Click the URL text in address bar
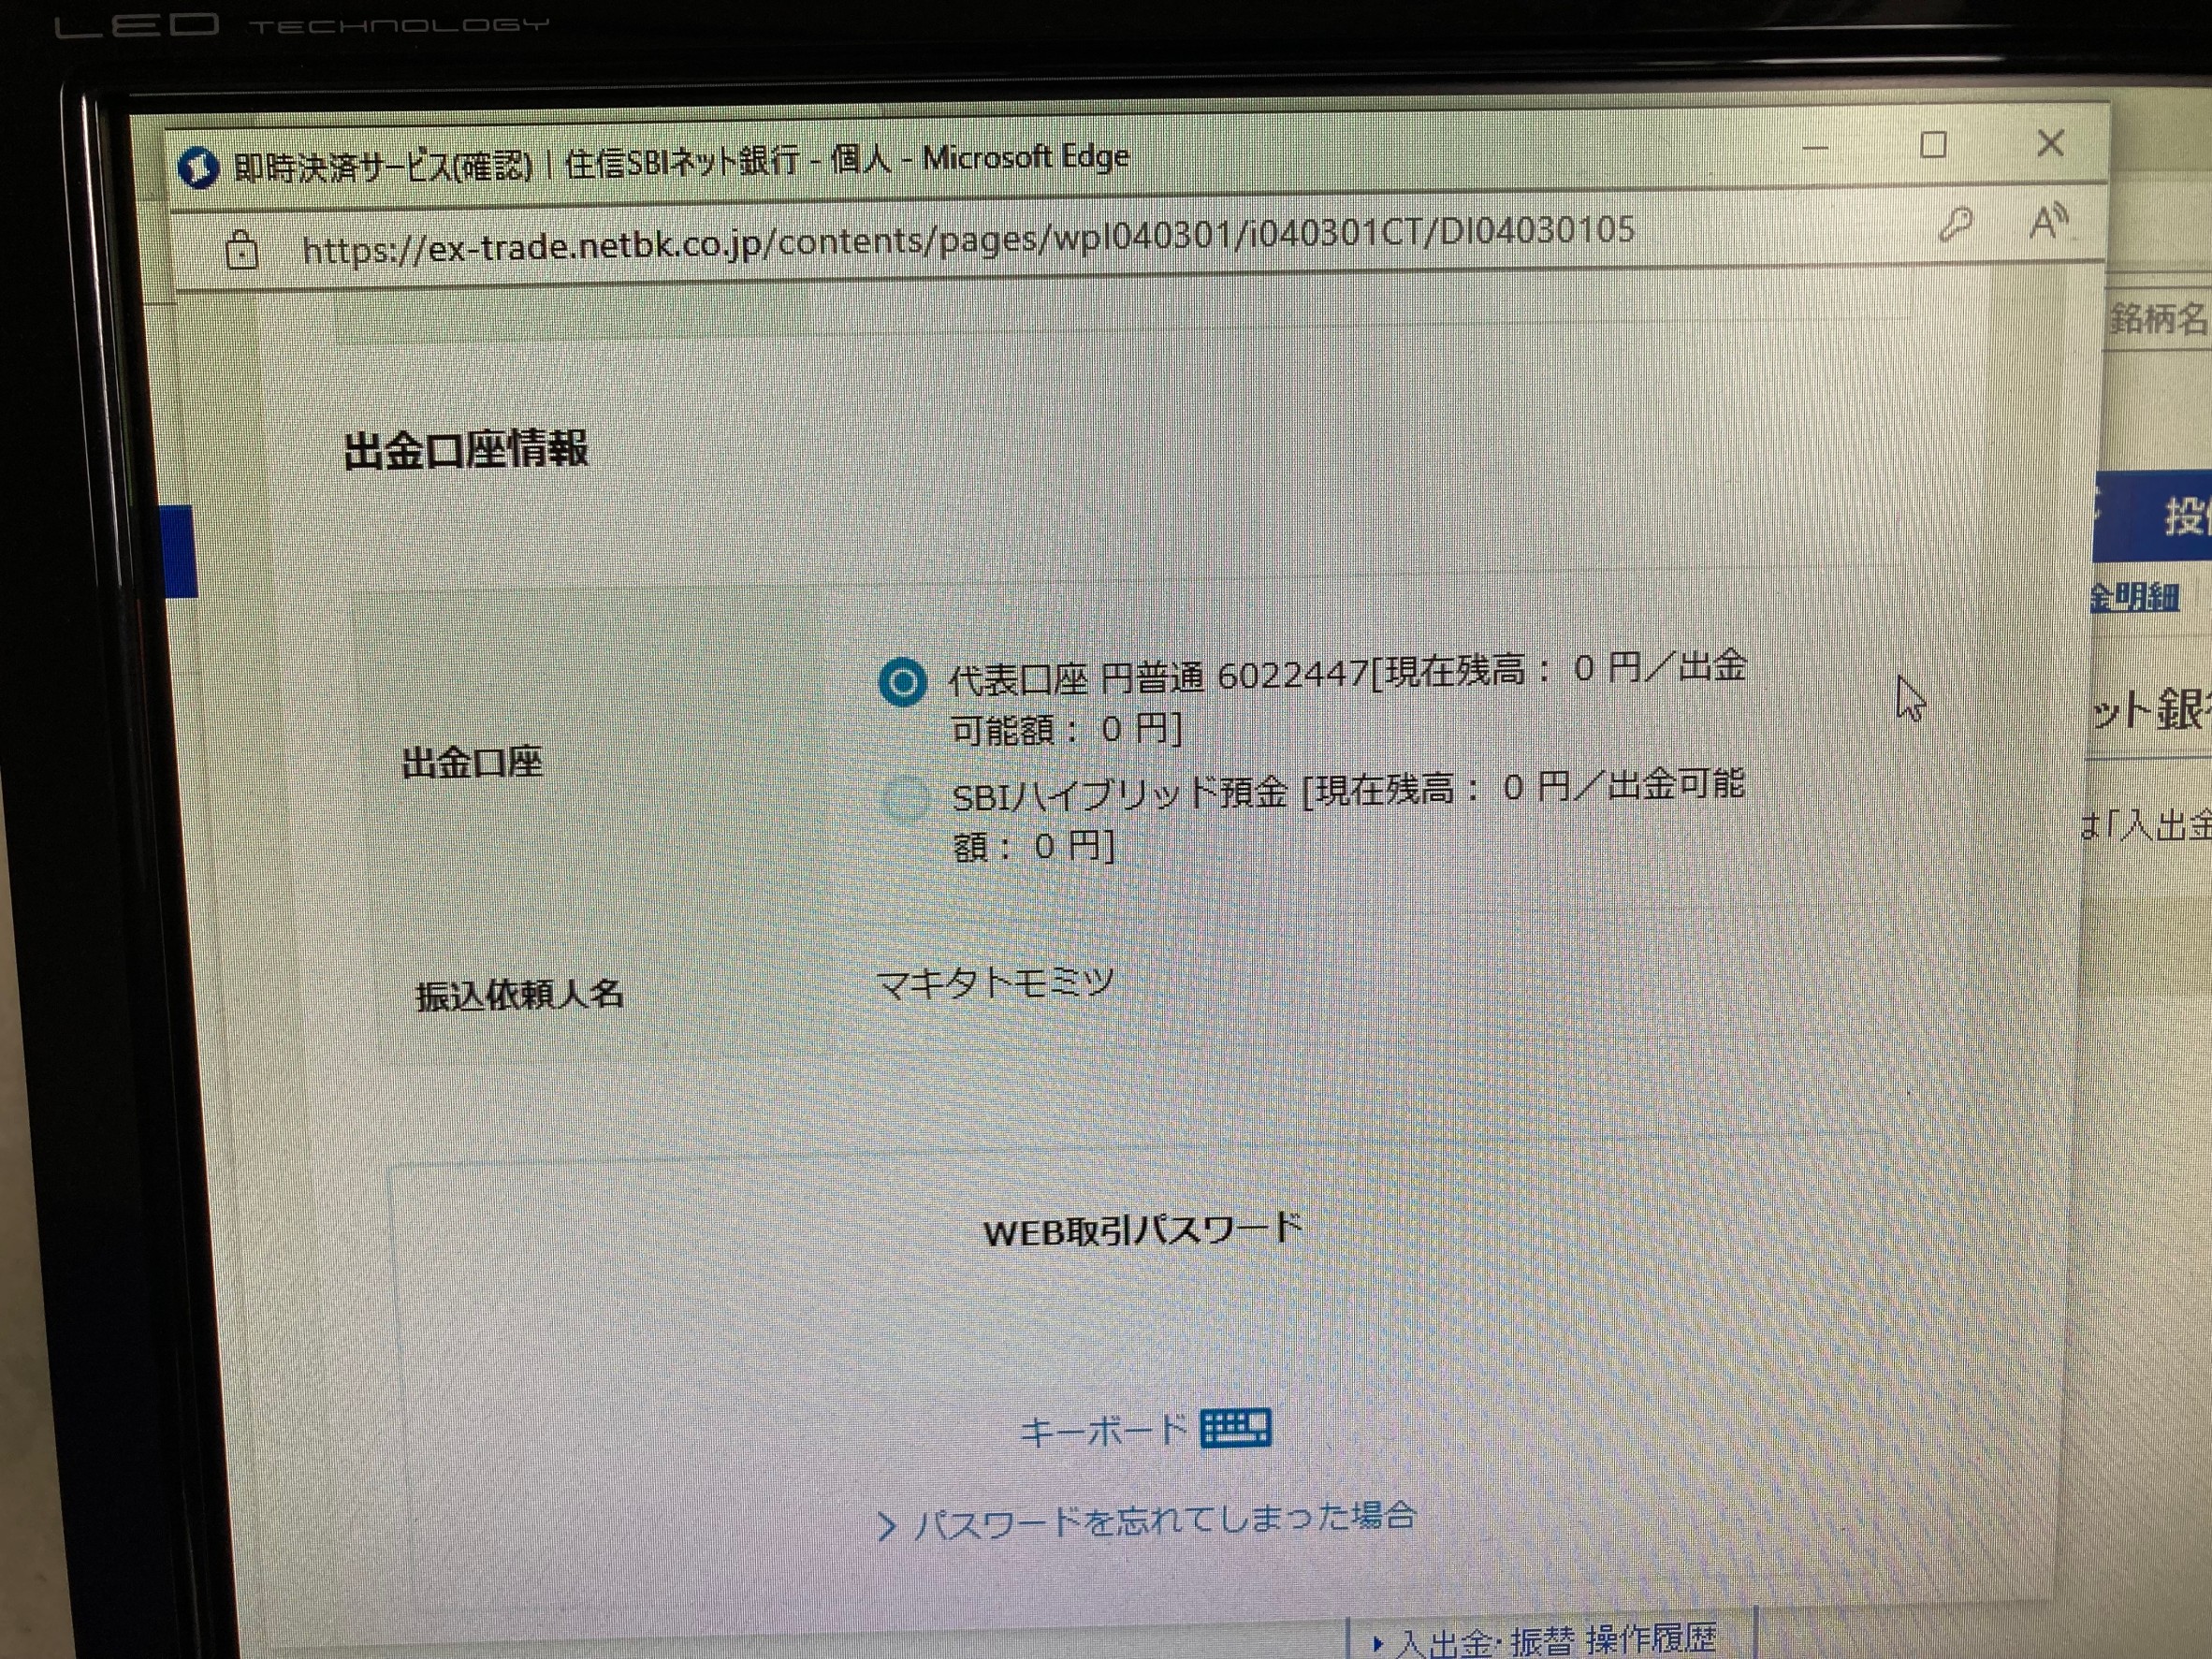The image size is (2212, 1659). (968, 240)
